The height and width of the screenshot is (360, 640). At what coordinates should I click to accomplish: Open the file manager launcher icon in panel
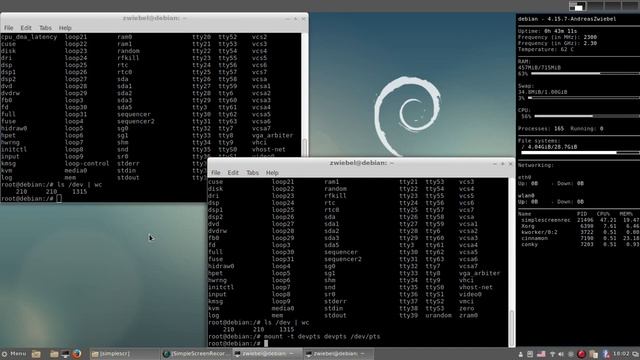[54, 354]
